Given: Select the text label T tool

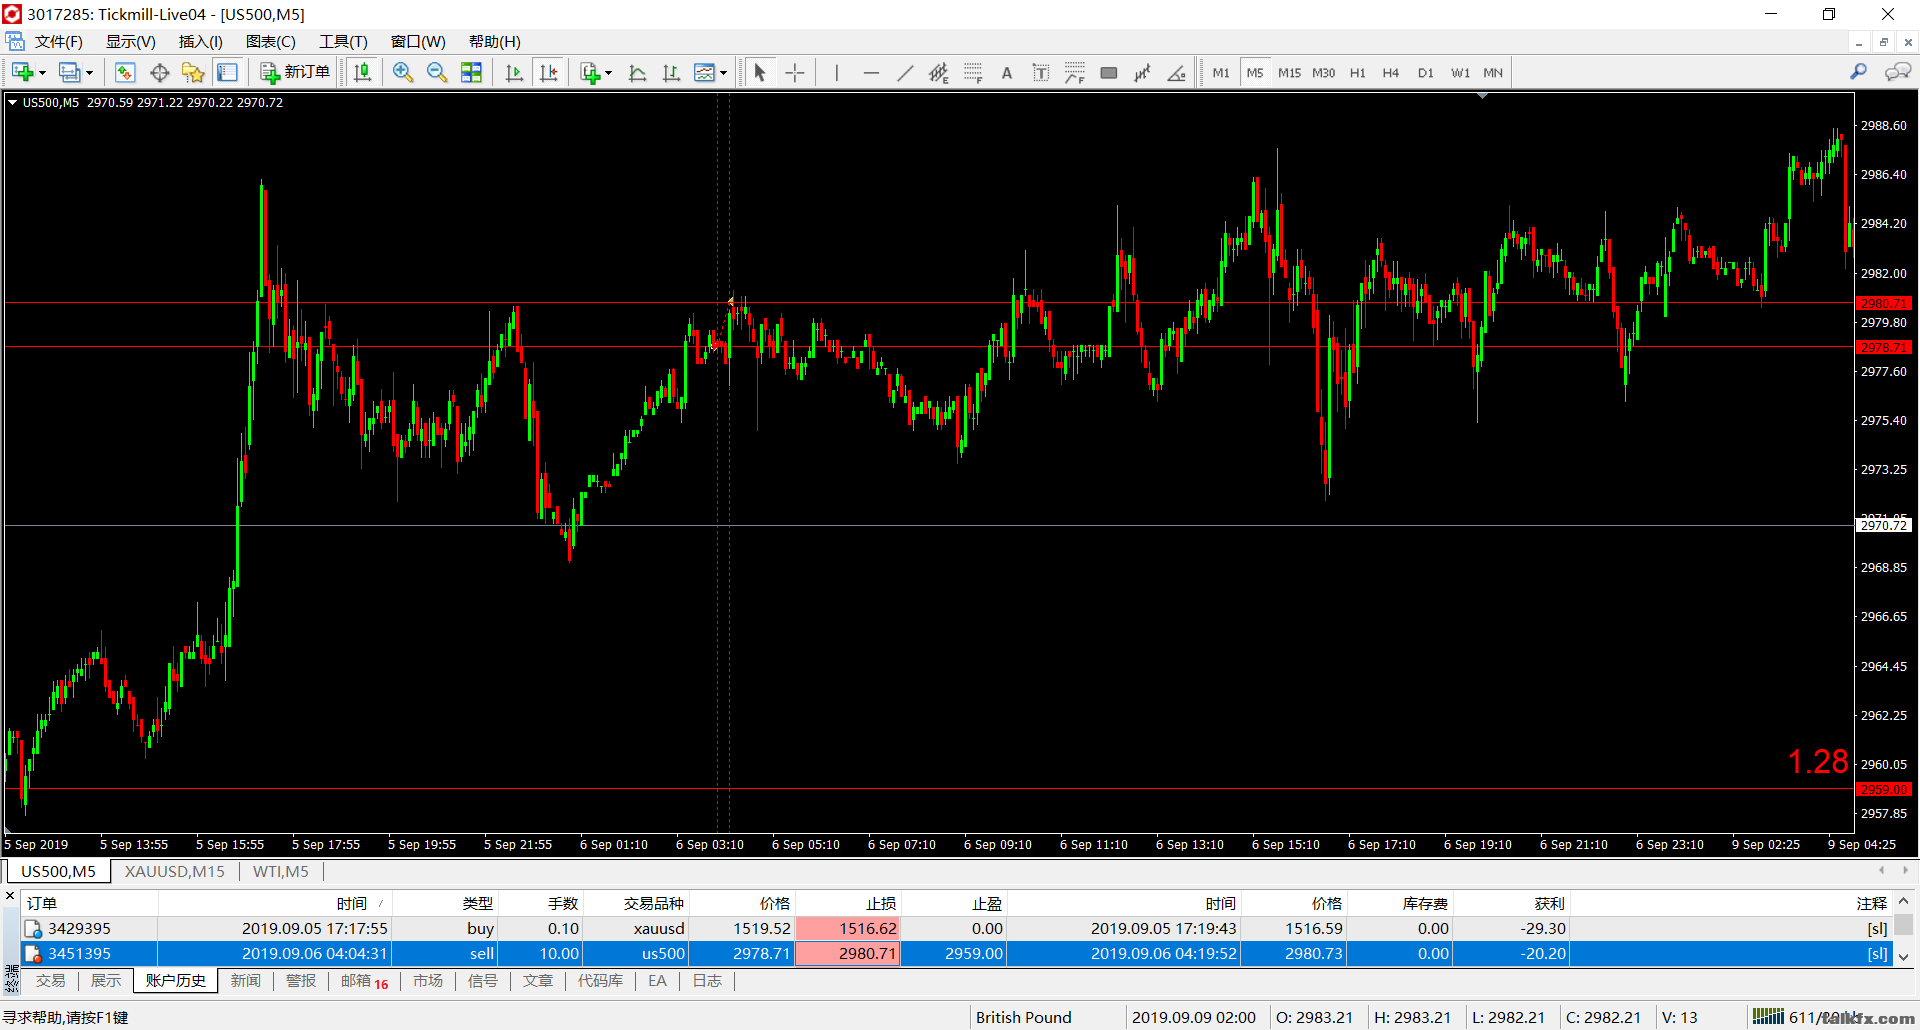Looking at the screenshot, I should click(x=1041, y=72).
